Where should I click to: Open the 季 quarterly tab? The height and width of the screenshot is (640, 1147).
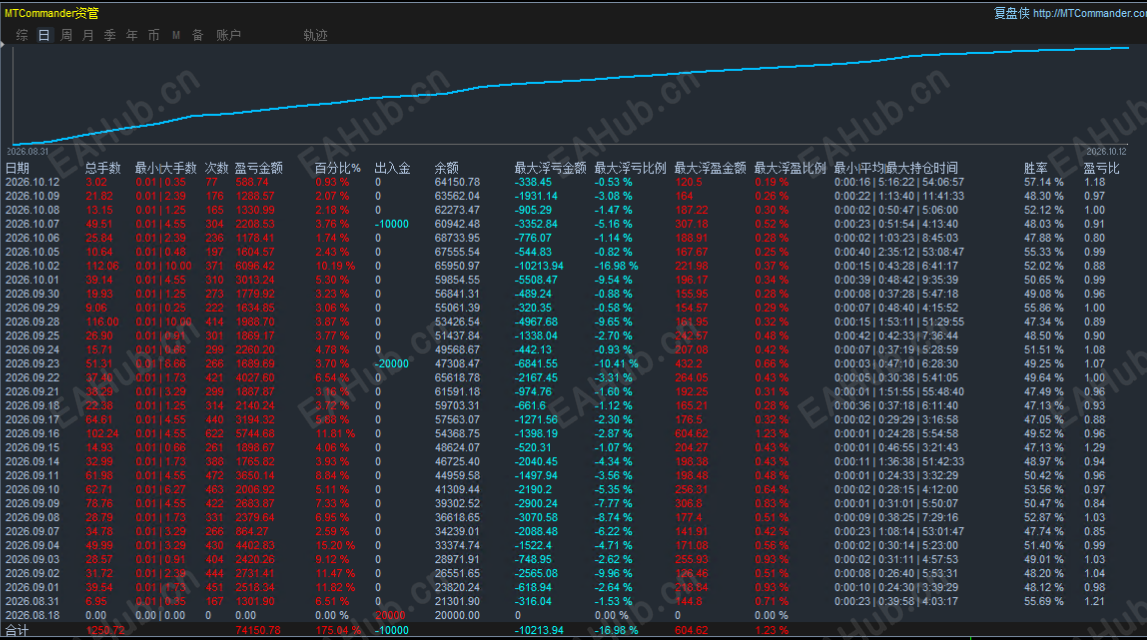pos(110,35)
